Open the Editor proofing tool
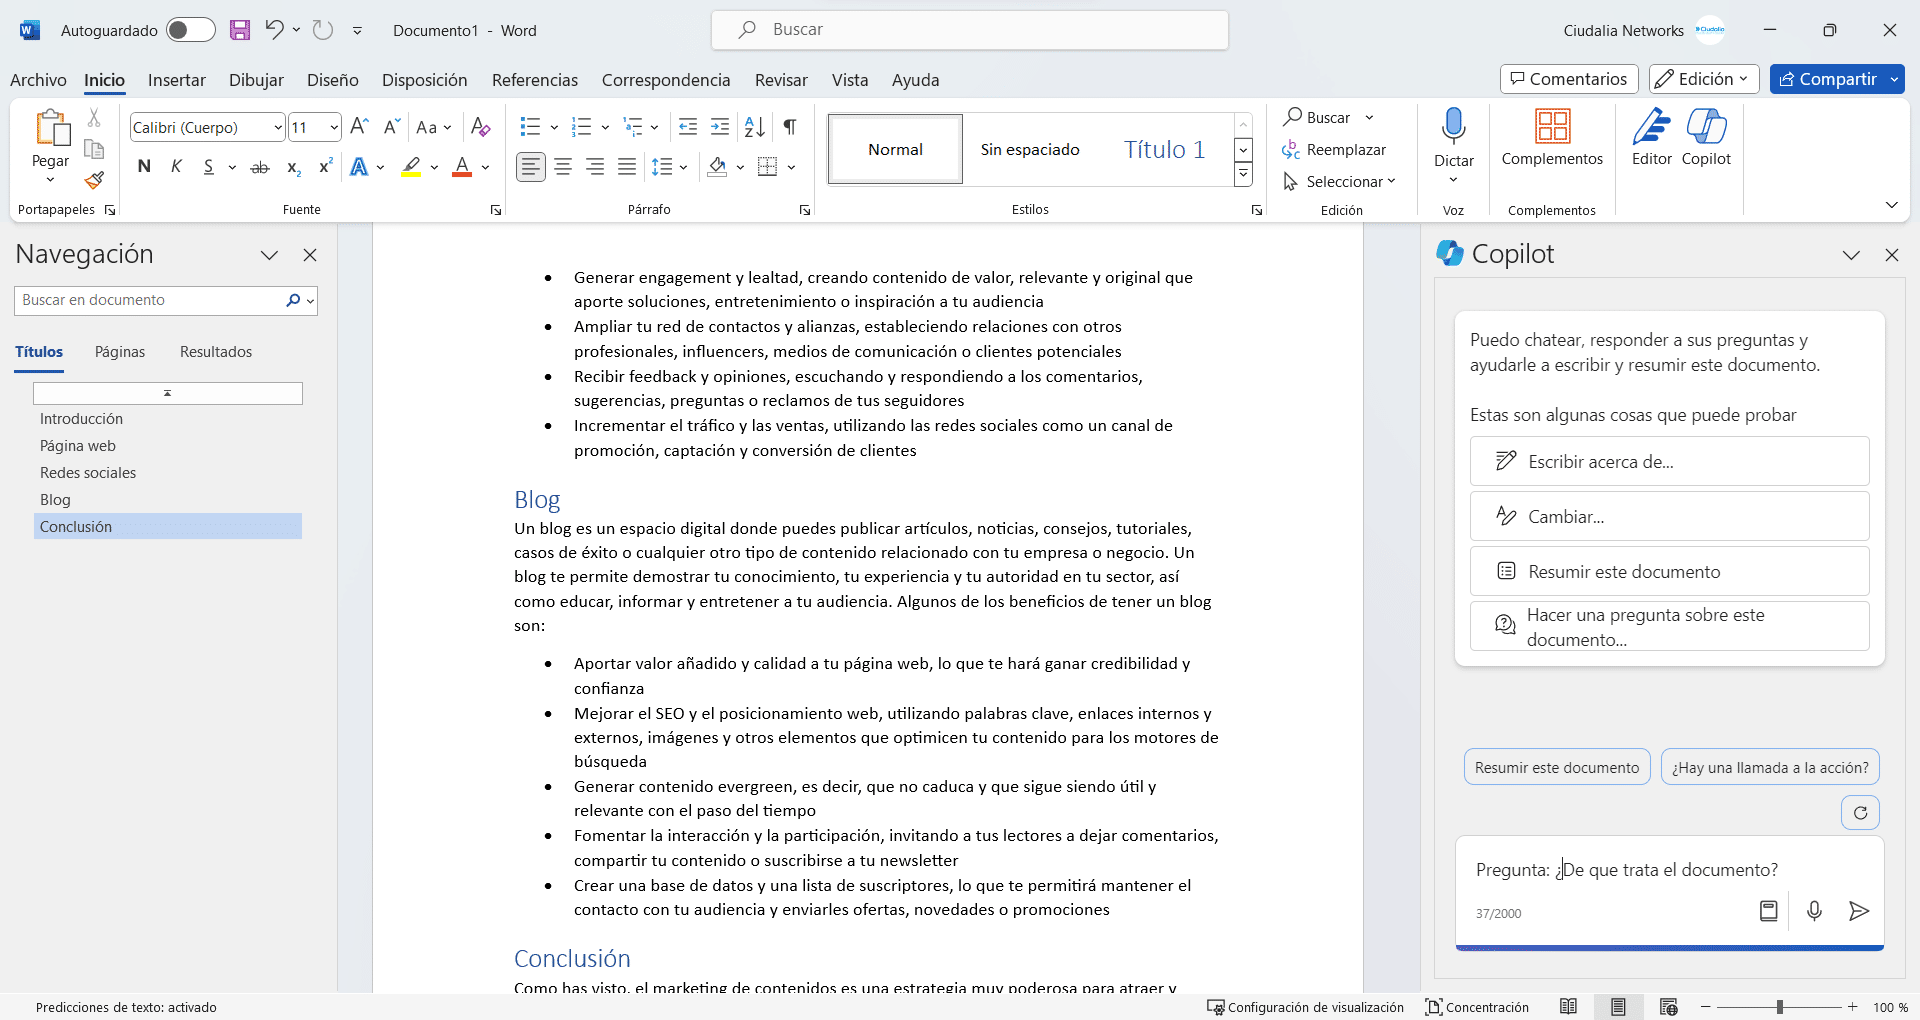The width and height of the screenshot is (1920, 1020). click(x=1651, y=137)
